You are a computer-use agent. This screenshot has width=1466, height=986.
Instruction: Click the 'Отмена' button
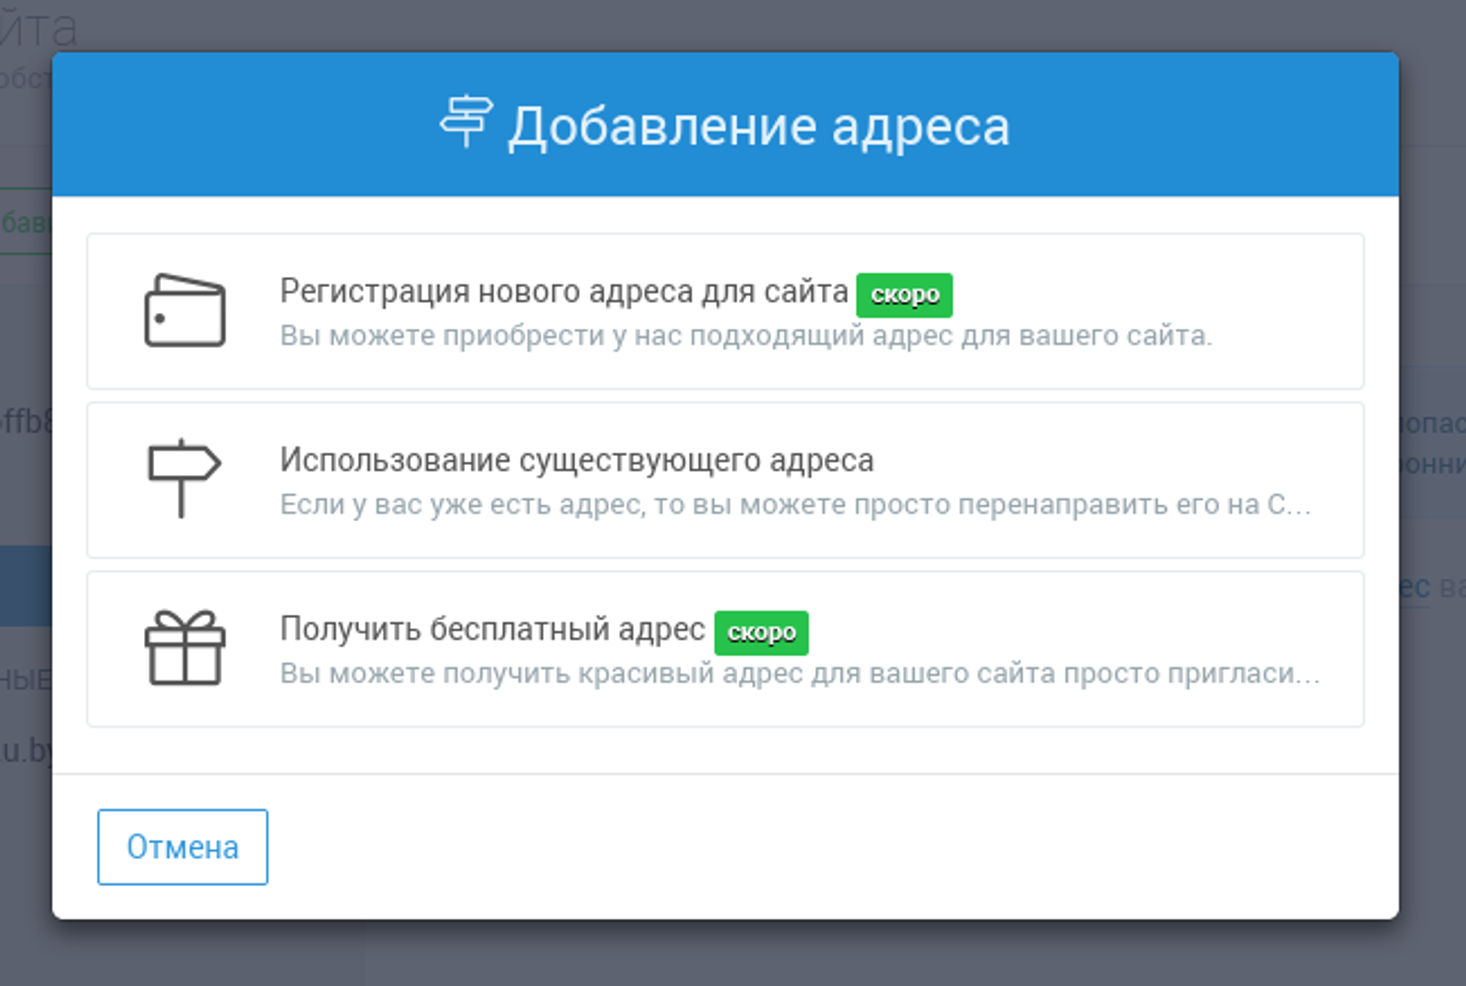pos(183,847)
